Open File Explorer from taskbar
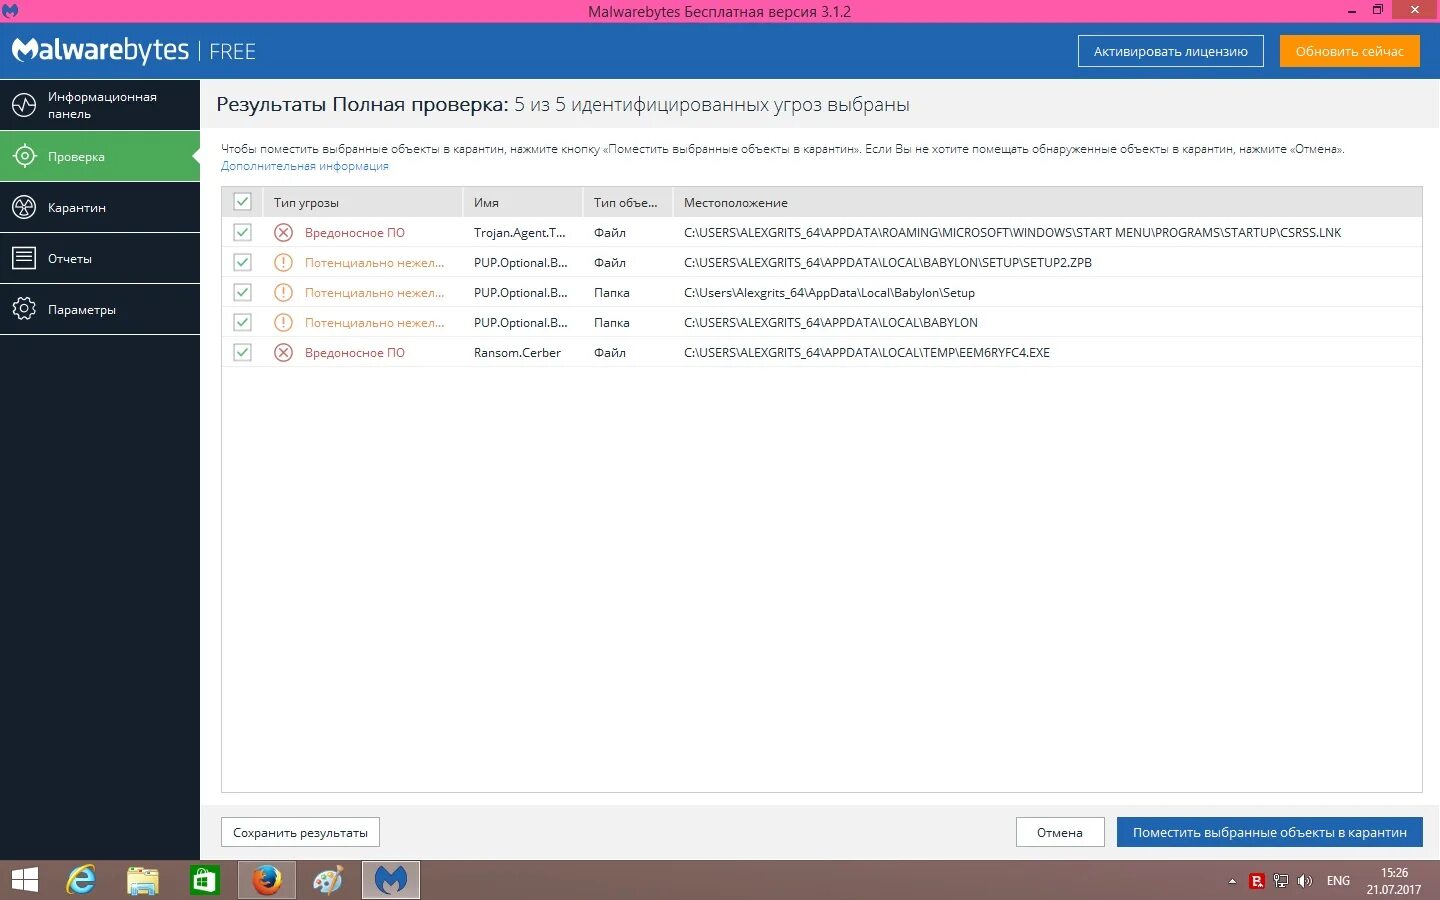 click(x=143, y=880)
